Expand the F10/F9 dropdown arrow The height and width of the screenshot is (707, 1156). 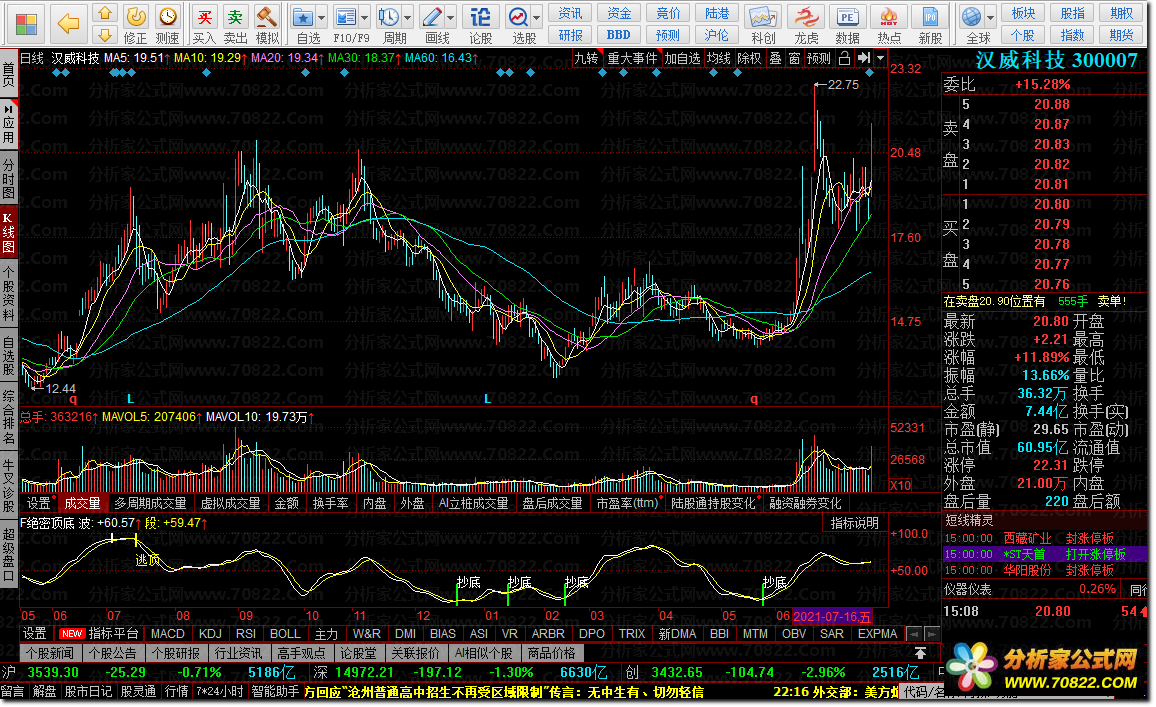click(x=364, y=16)
